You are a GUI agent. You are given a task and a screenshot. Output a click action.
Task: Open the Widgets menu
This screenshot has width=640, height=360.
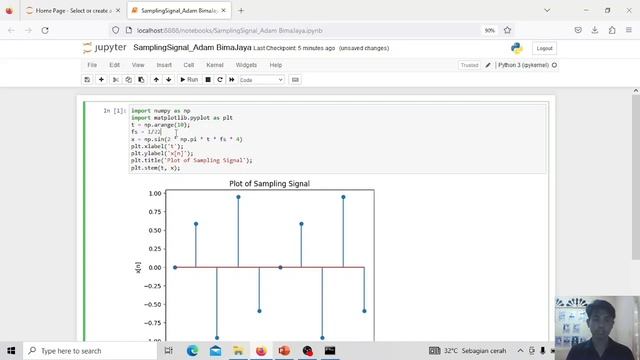(246, 65)
